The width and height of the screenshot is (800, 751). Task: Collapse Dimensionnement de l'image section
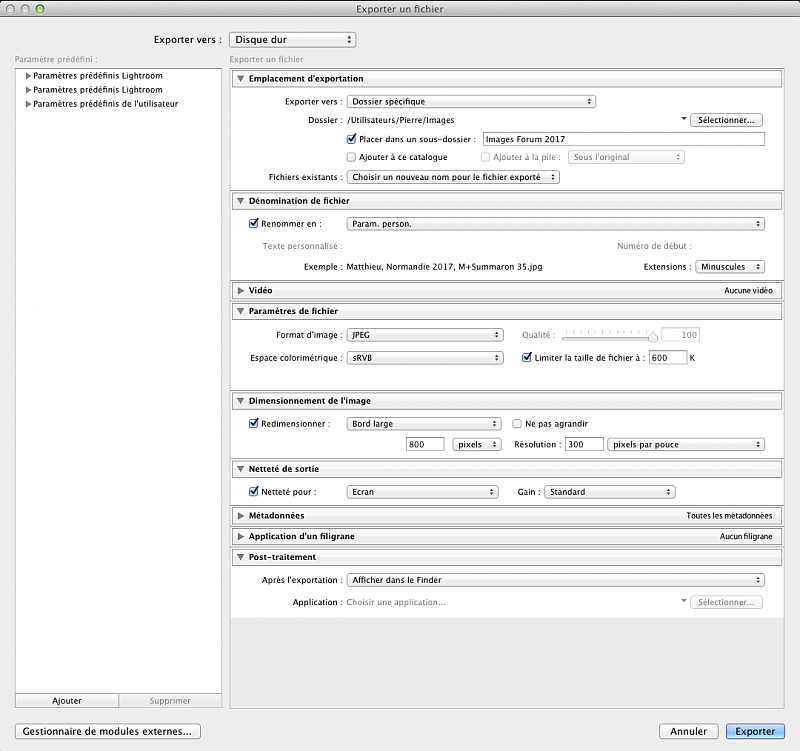pyautogui.click(x=241, y=401)
